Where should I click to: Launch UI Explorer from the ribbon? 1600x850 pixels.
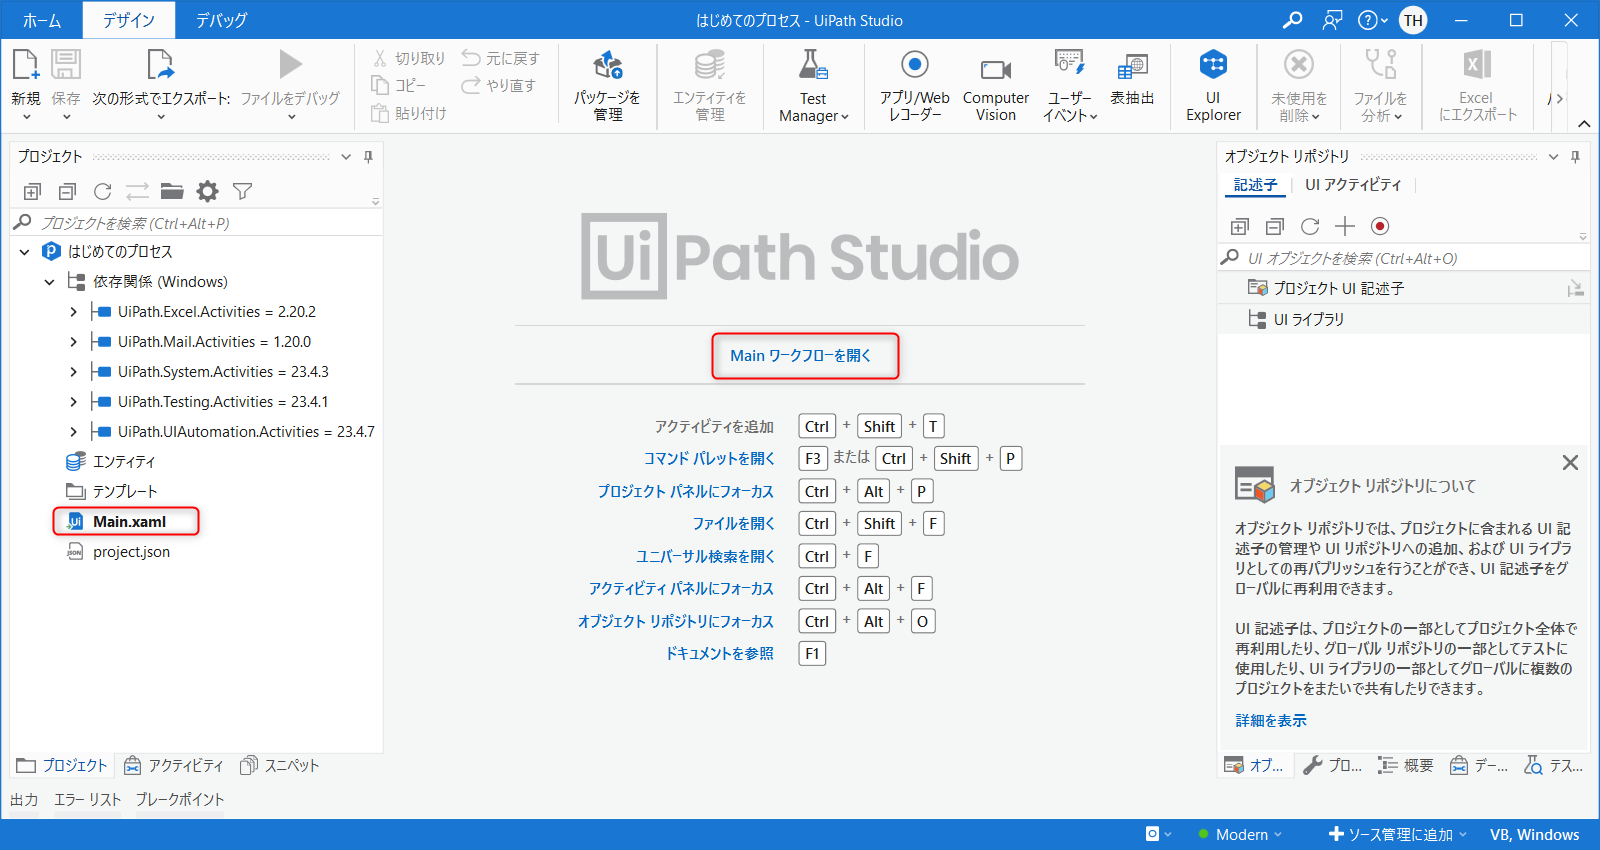1213,86
